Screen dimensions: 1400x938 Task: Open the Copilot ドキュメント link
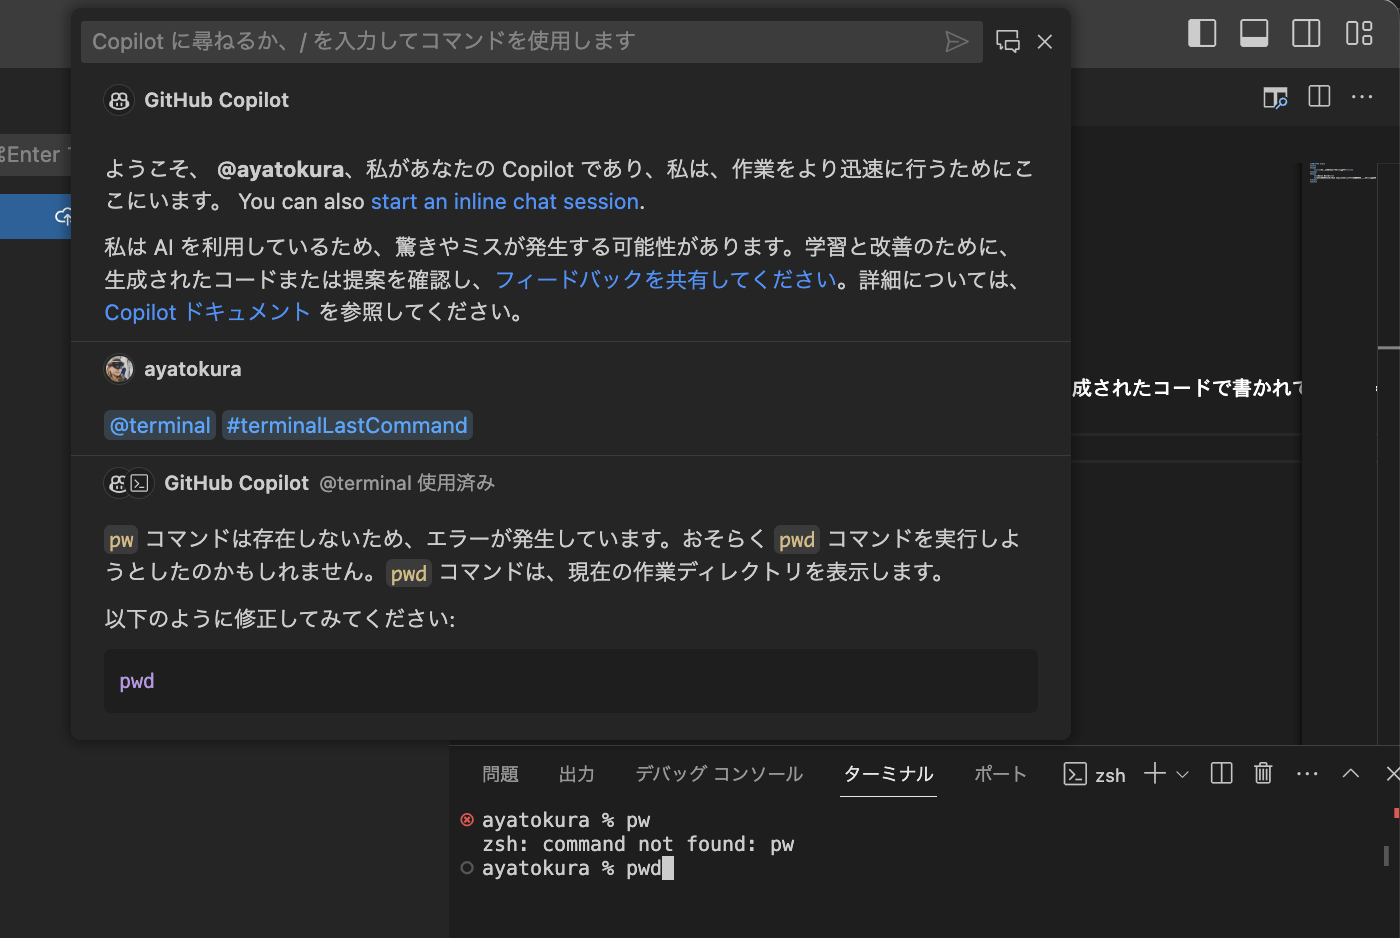coord(208,312)
